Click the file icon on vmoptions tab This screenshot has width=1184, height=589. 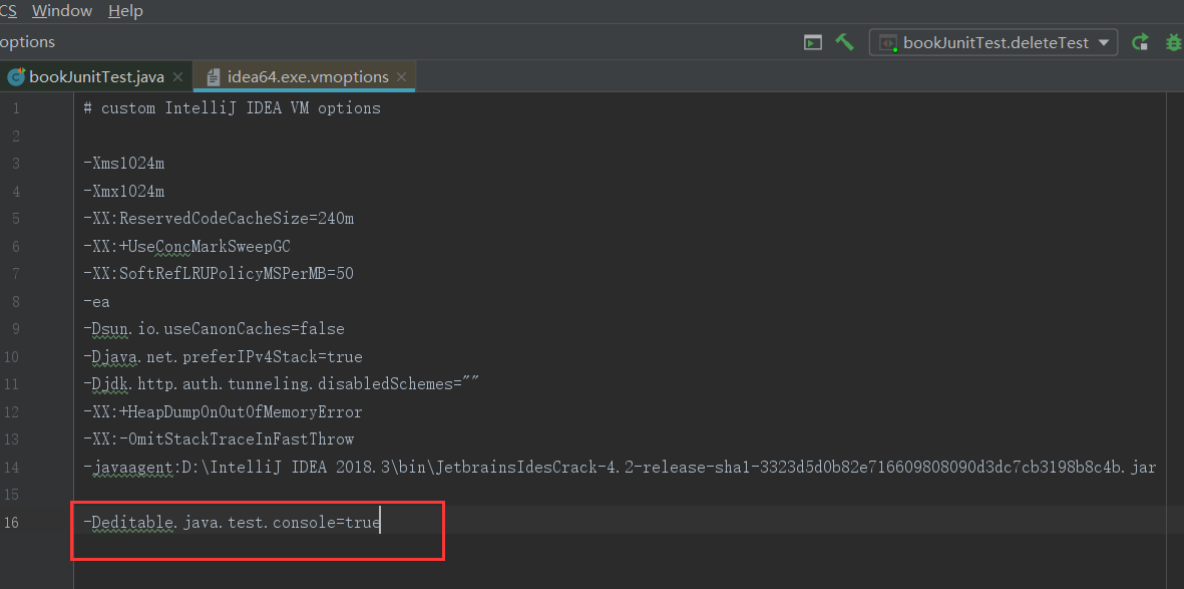214,77
